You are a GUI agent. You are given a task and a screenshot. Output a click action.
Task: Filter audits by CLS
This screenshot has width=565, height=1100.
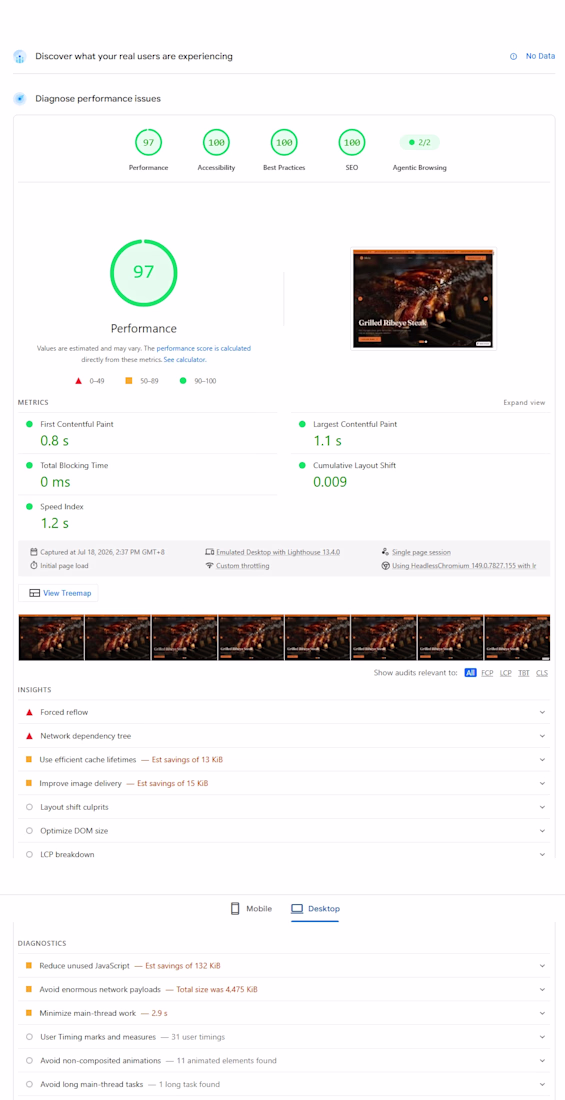coord(542,673)
